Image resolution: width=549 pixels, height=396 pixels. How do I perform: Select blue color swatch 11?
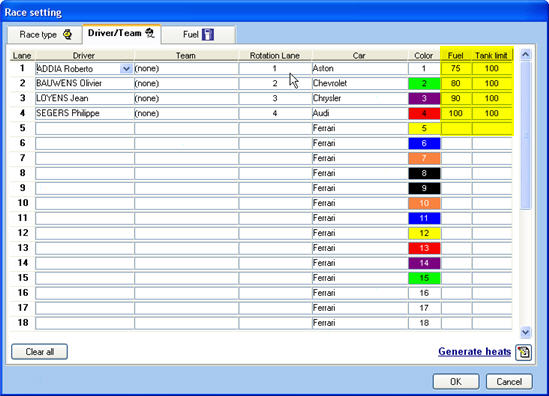[424, 218]
